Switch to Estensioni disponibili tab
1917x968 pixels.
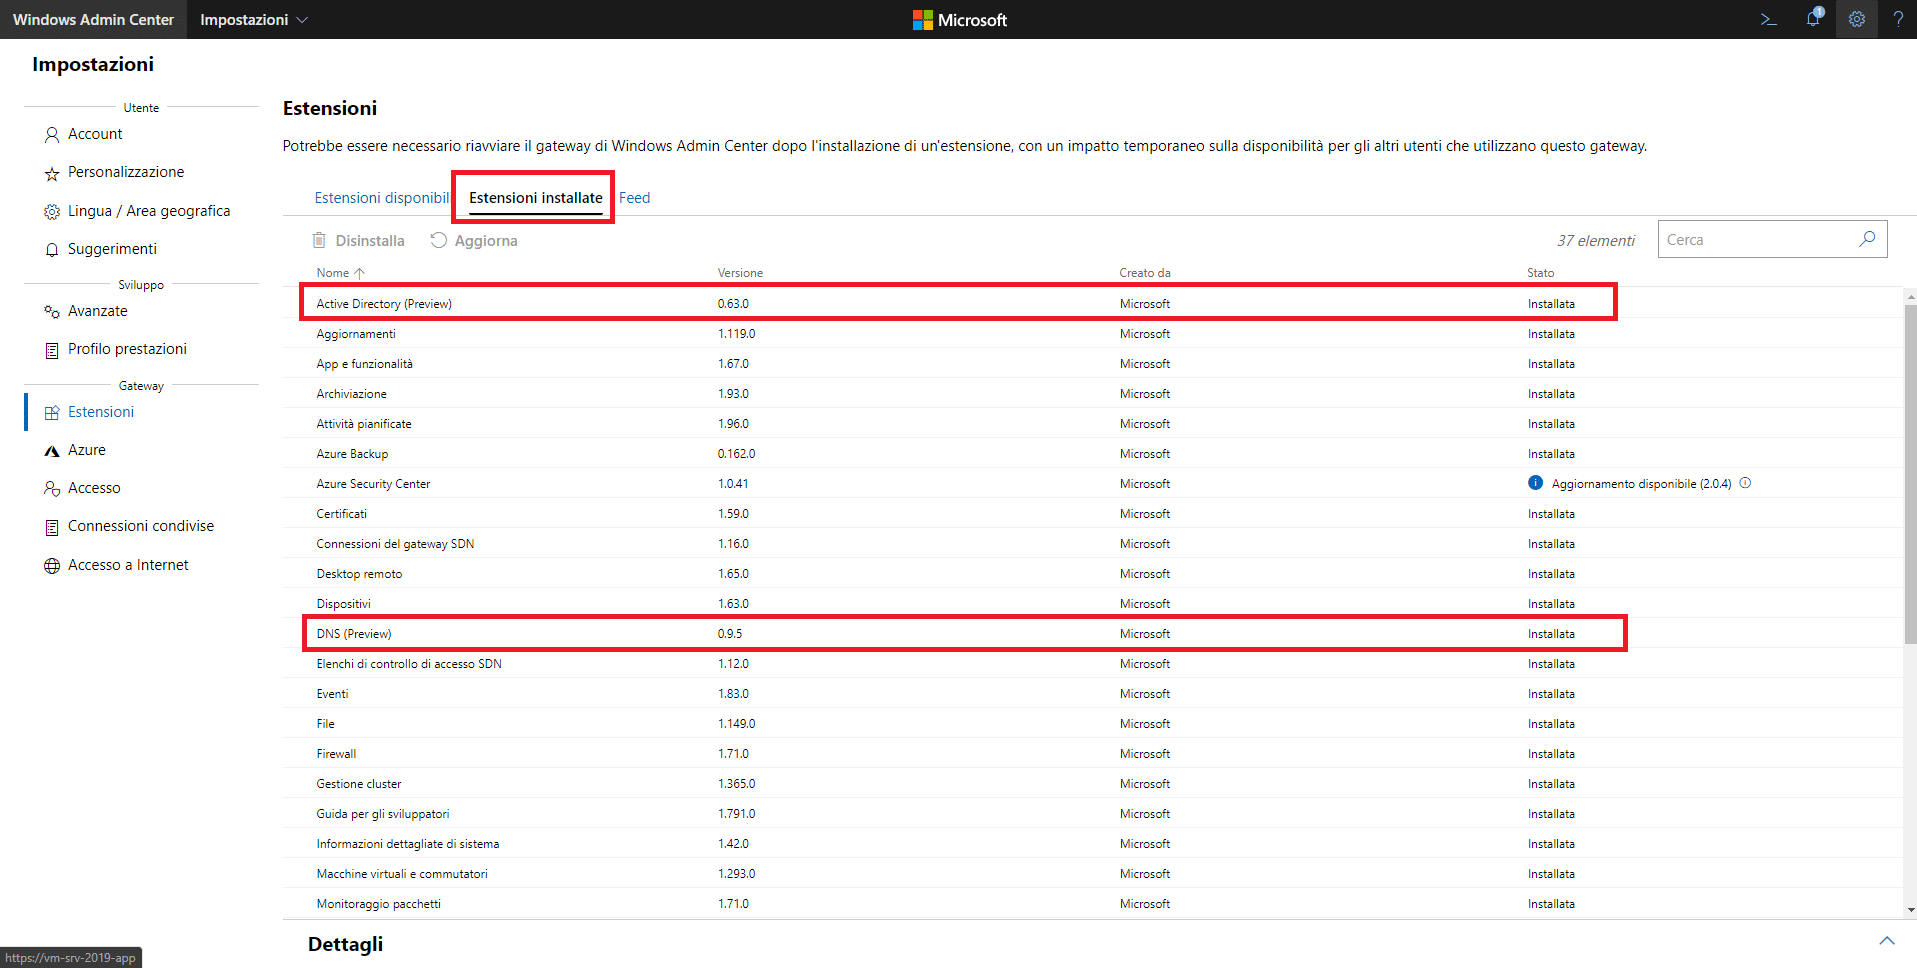tap(382, 198)
